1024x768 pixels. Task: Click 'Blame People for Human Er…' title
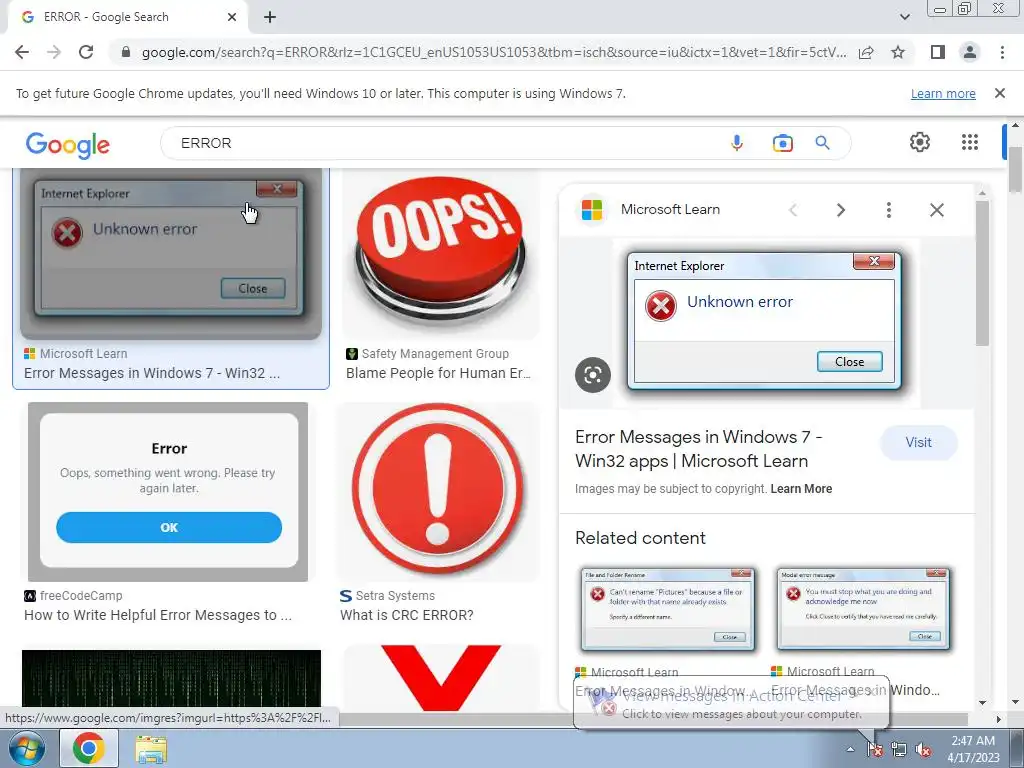438,374
